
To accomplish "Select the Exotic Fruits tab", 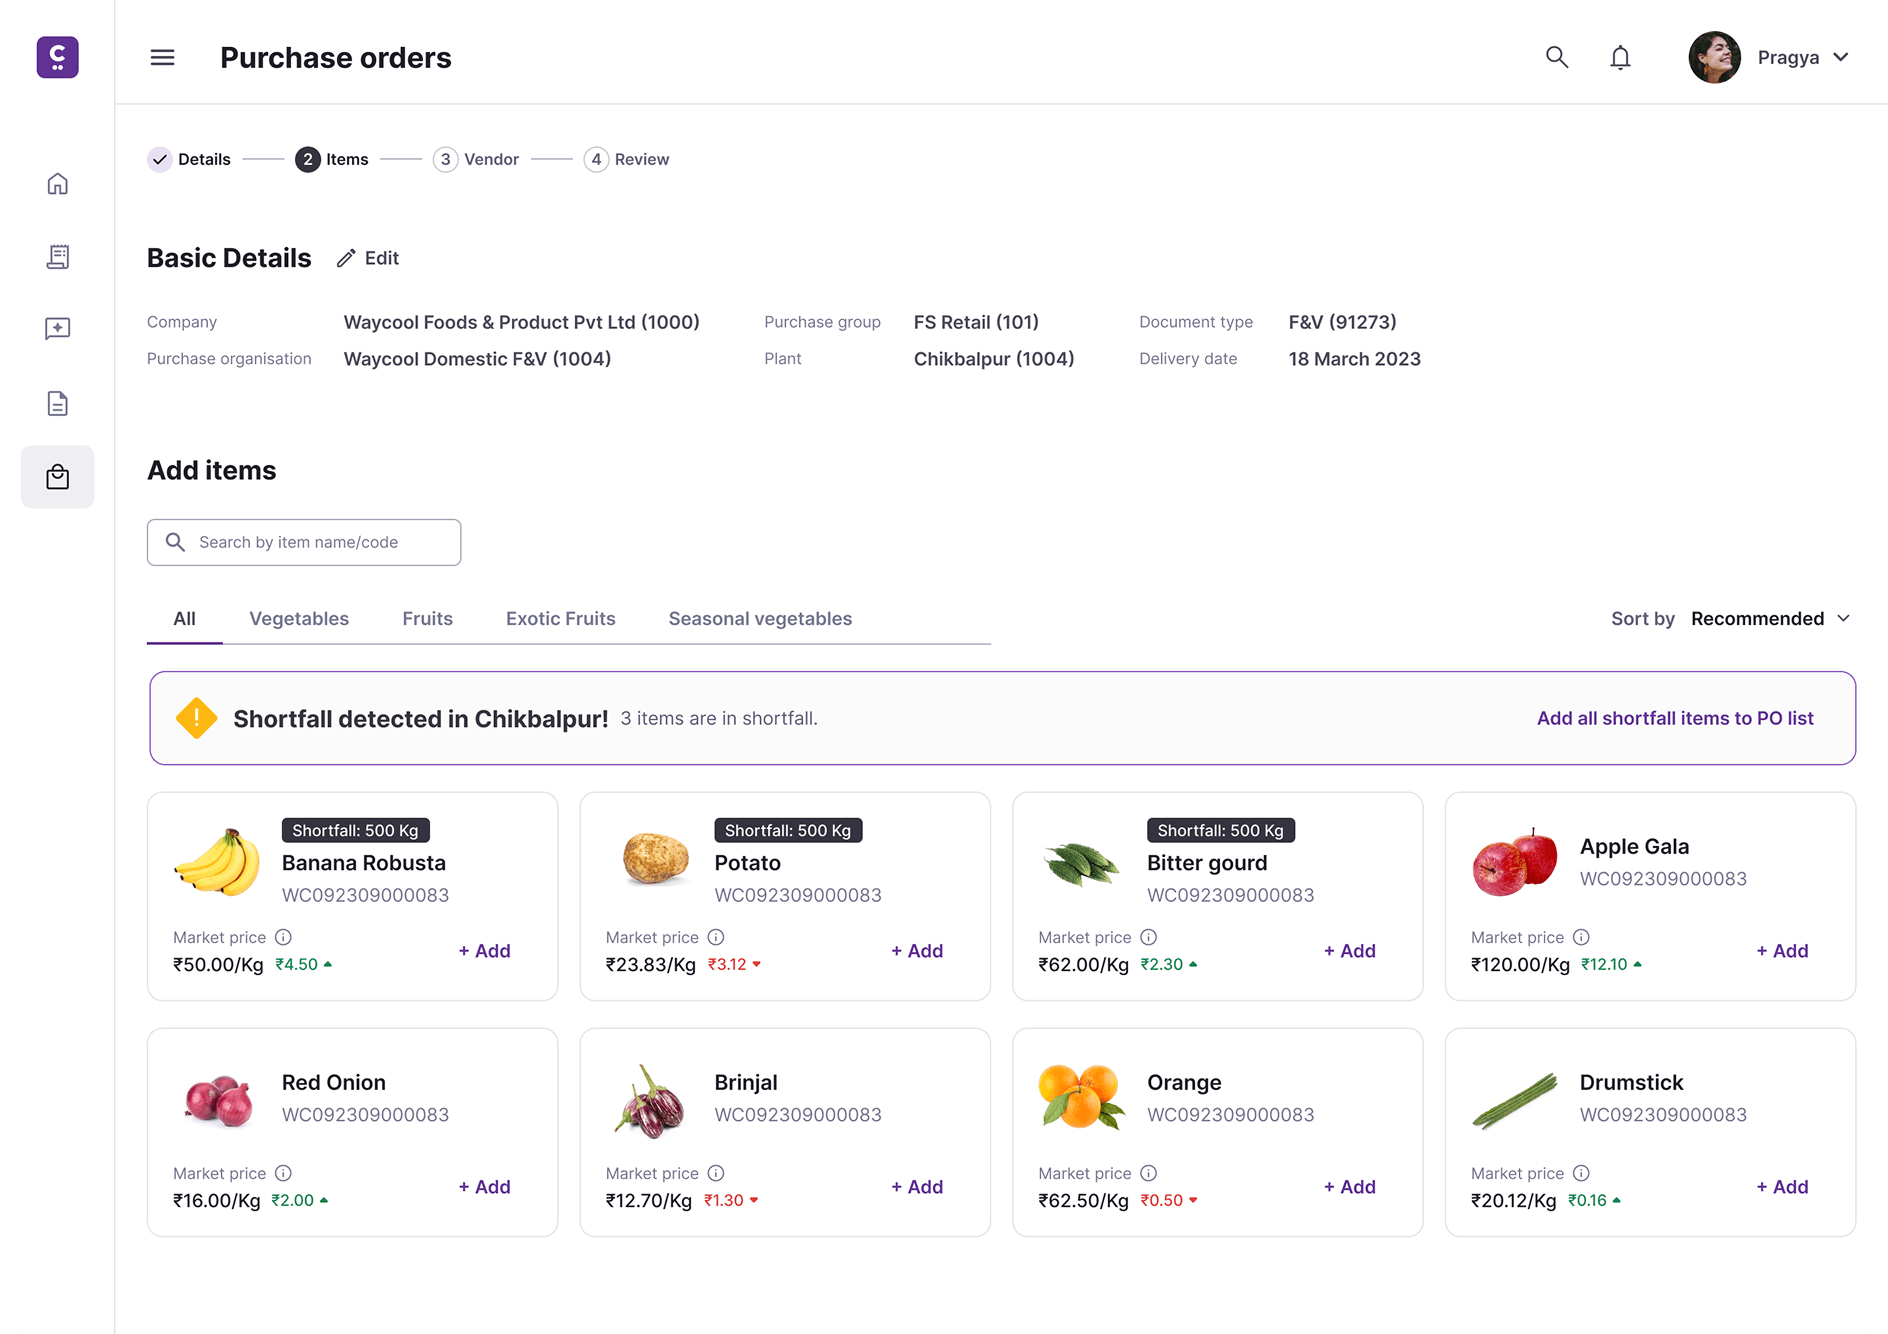I will click(x=560, y=619).
